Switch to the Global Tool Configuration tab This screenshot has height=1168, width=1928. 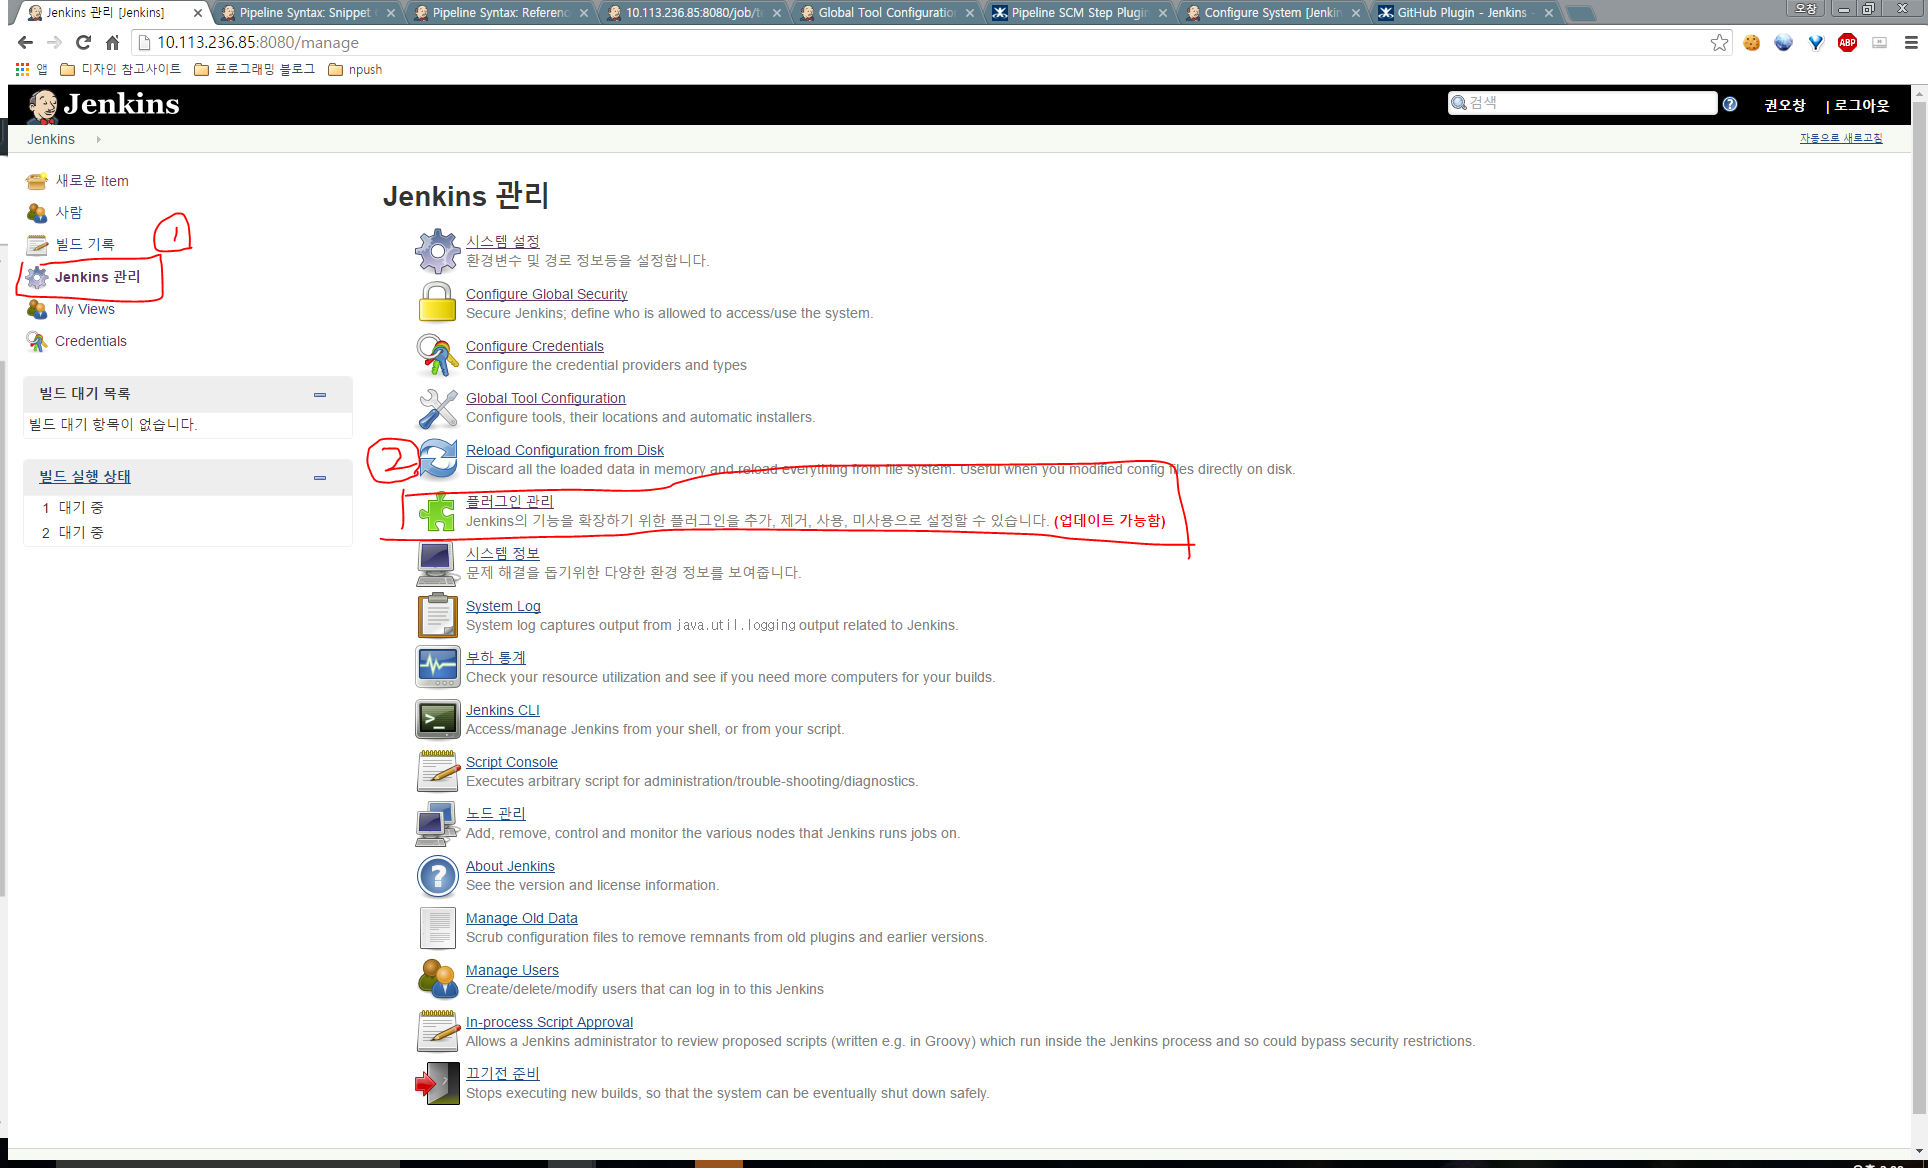coord(885,13)
